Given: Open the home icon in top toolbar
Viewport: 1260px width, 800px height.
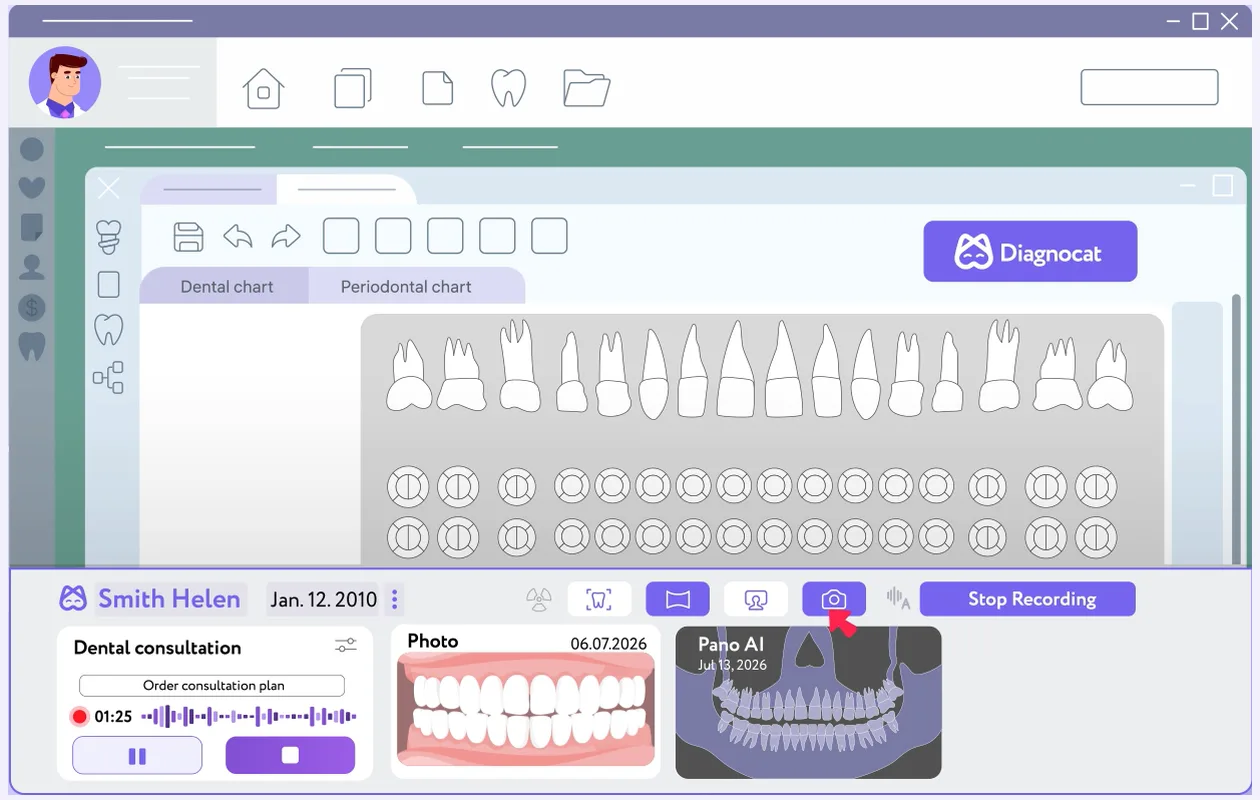Looking at the screenshot, I should [x=263, y=88].
